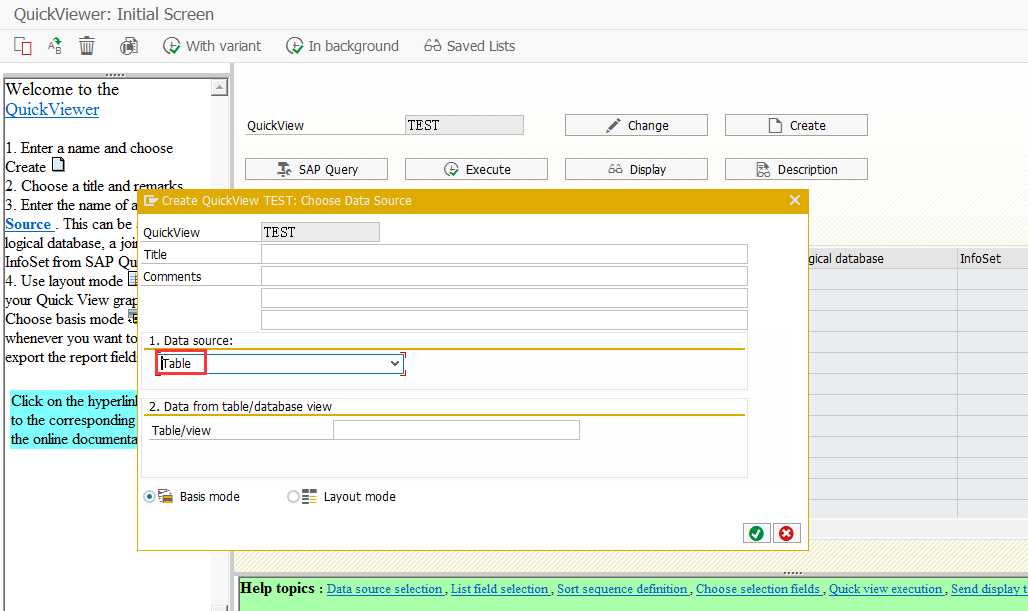This screenshot has width=1028, height=611.
Task: Click scroll up arrow in help panel
Action: point(220,87)
